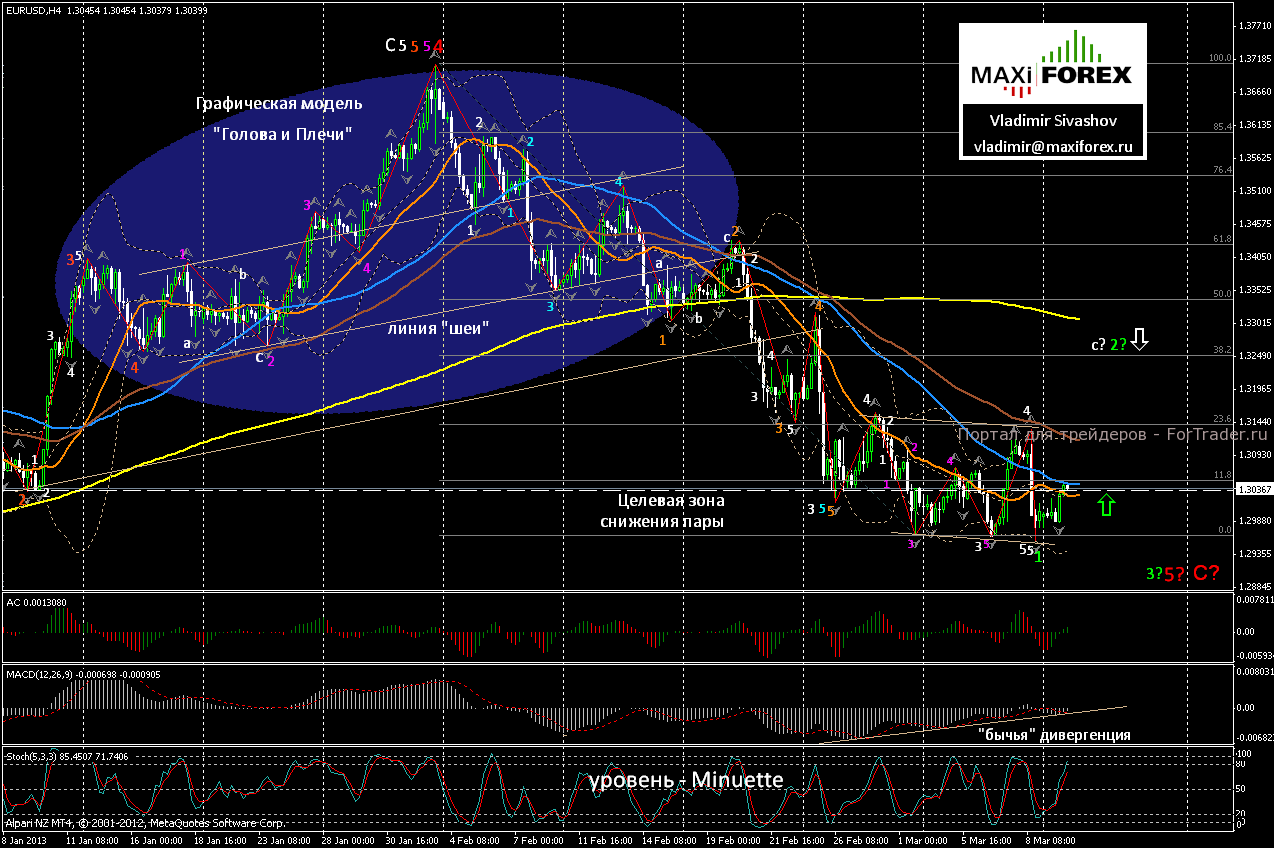Select the 23.6 Fibonacci level label
Image resolution: width=1274 pixels, height=848 pixels.
pyautogui.click(x=1221, y=419)
